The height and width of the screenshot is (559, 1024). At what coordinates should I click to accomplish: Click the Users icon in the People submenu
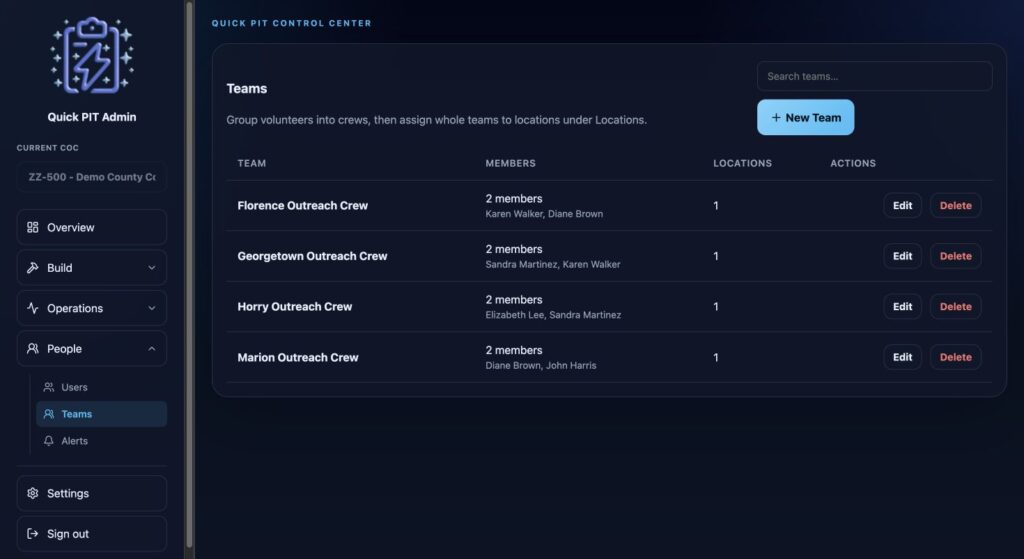tap(48, 387)
